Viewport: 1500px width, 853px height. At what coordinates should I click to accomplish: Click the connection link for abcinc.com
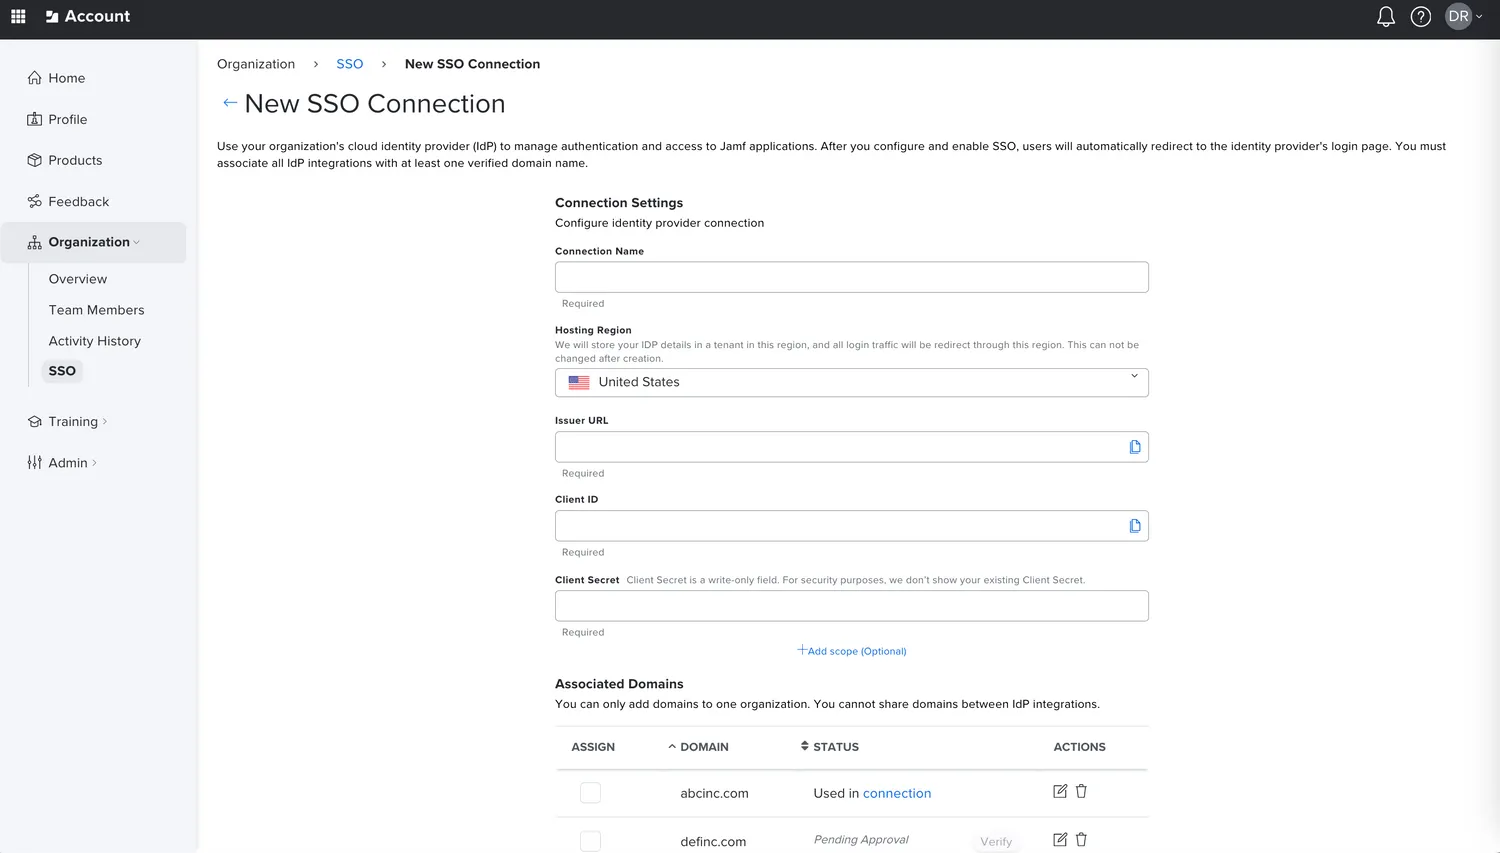point(896,792)
